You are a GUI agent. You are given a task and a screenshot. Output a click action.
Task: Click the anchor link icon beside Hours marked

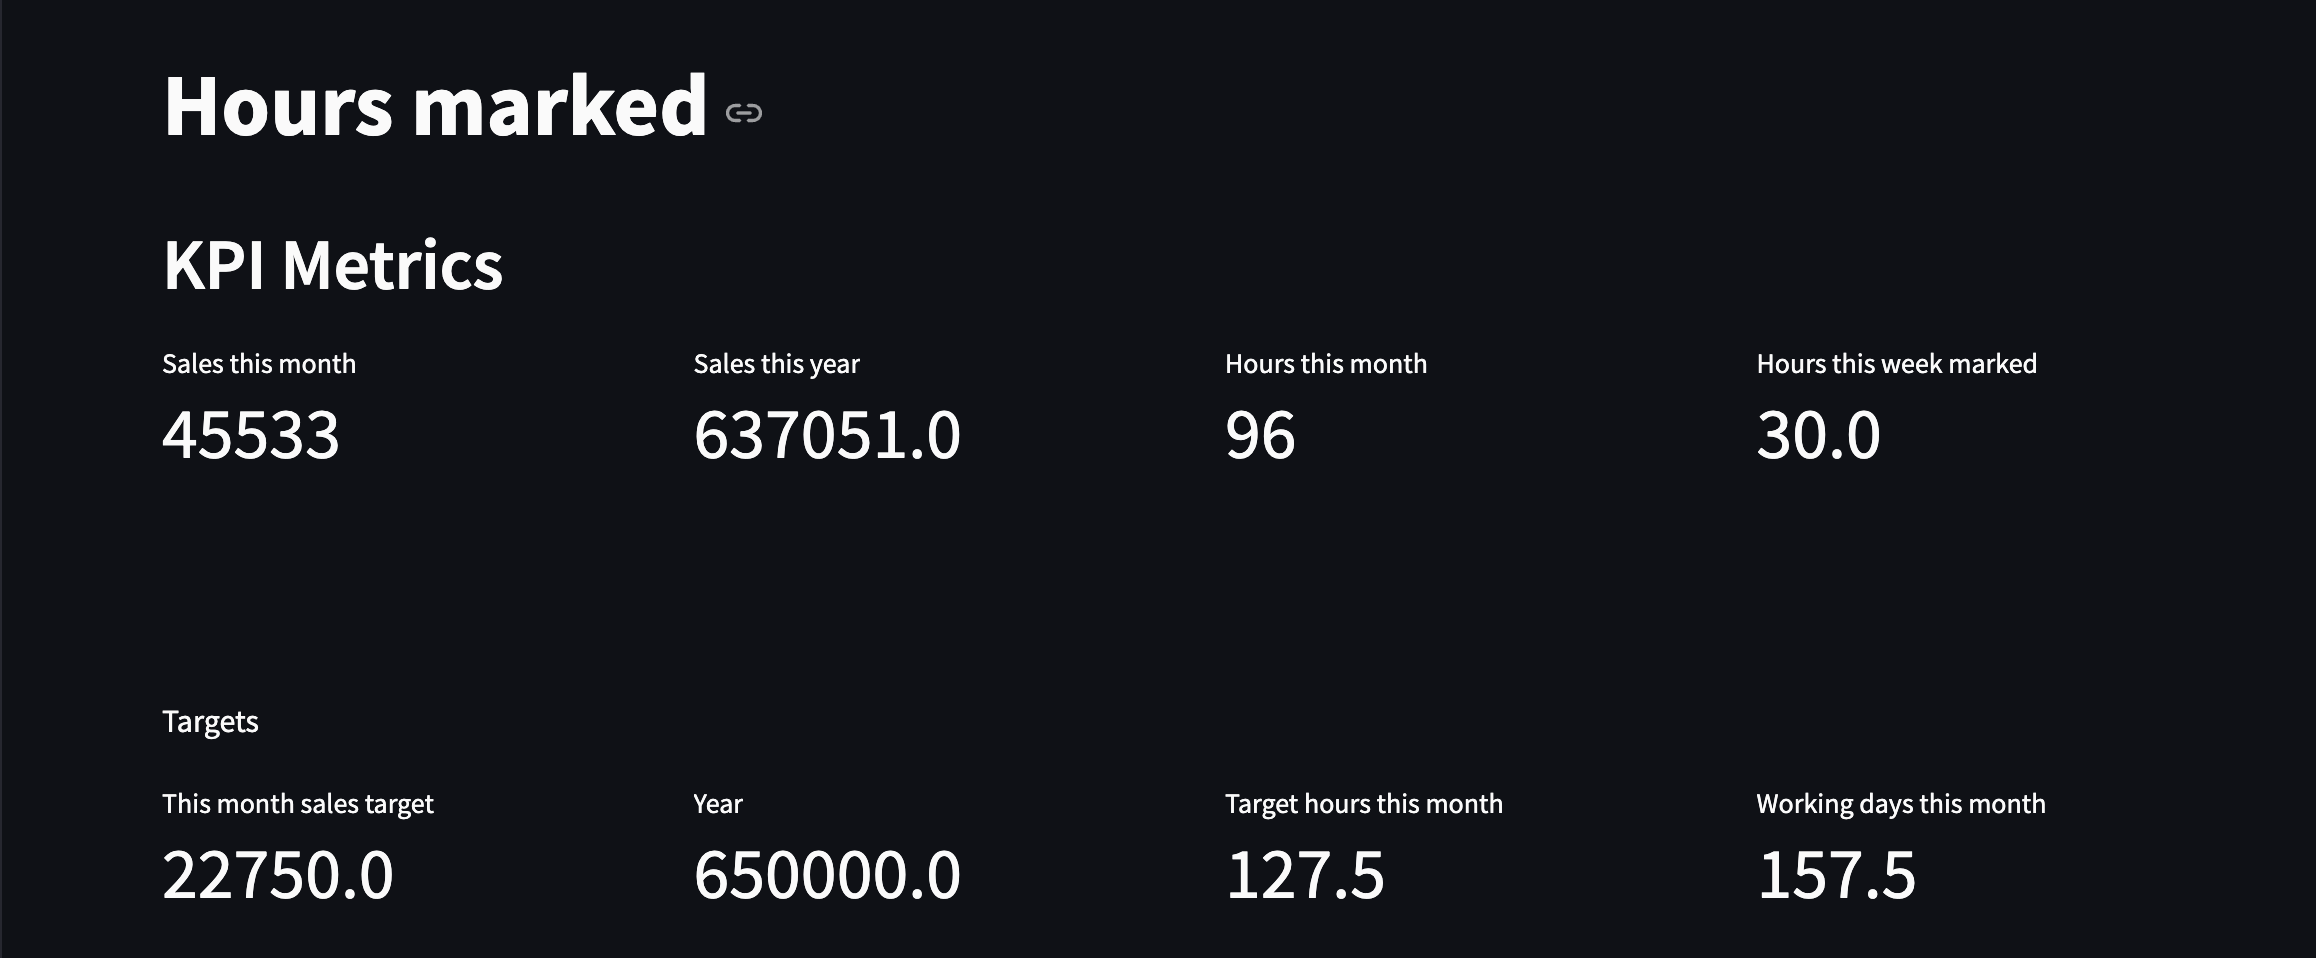click(743, 113)
